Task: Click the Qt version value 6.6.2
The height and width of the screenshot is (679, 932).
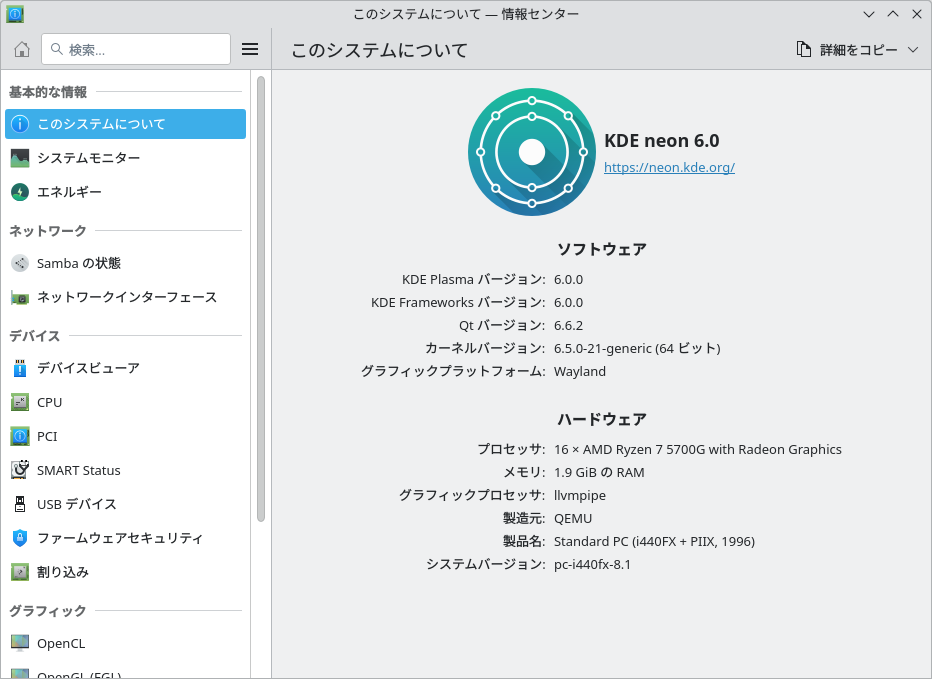Action: pyautogui.click(x=568, y=326)
